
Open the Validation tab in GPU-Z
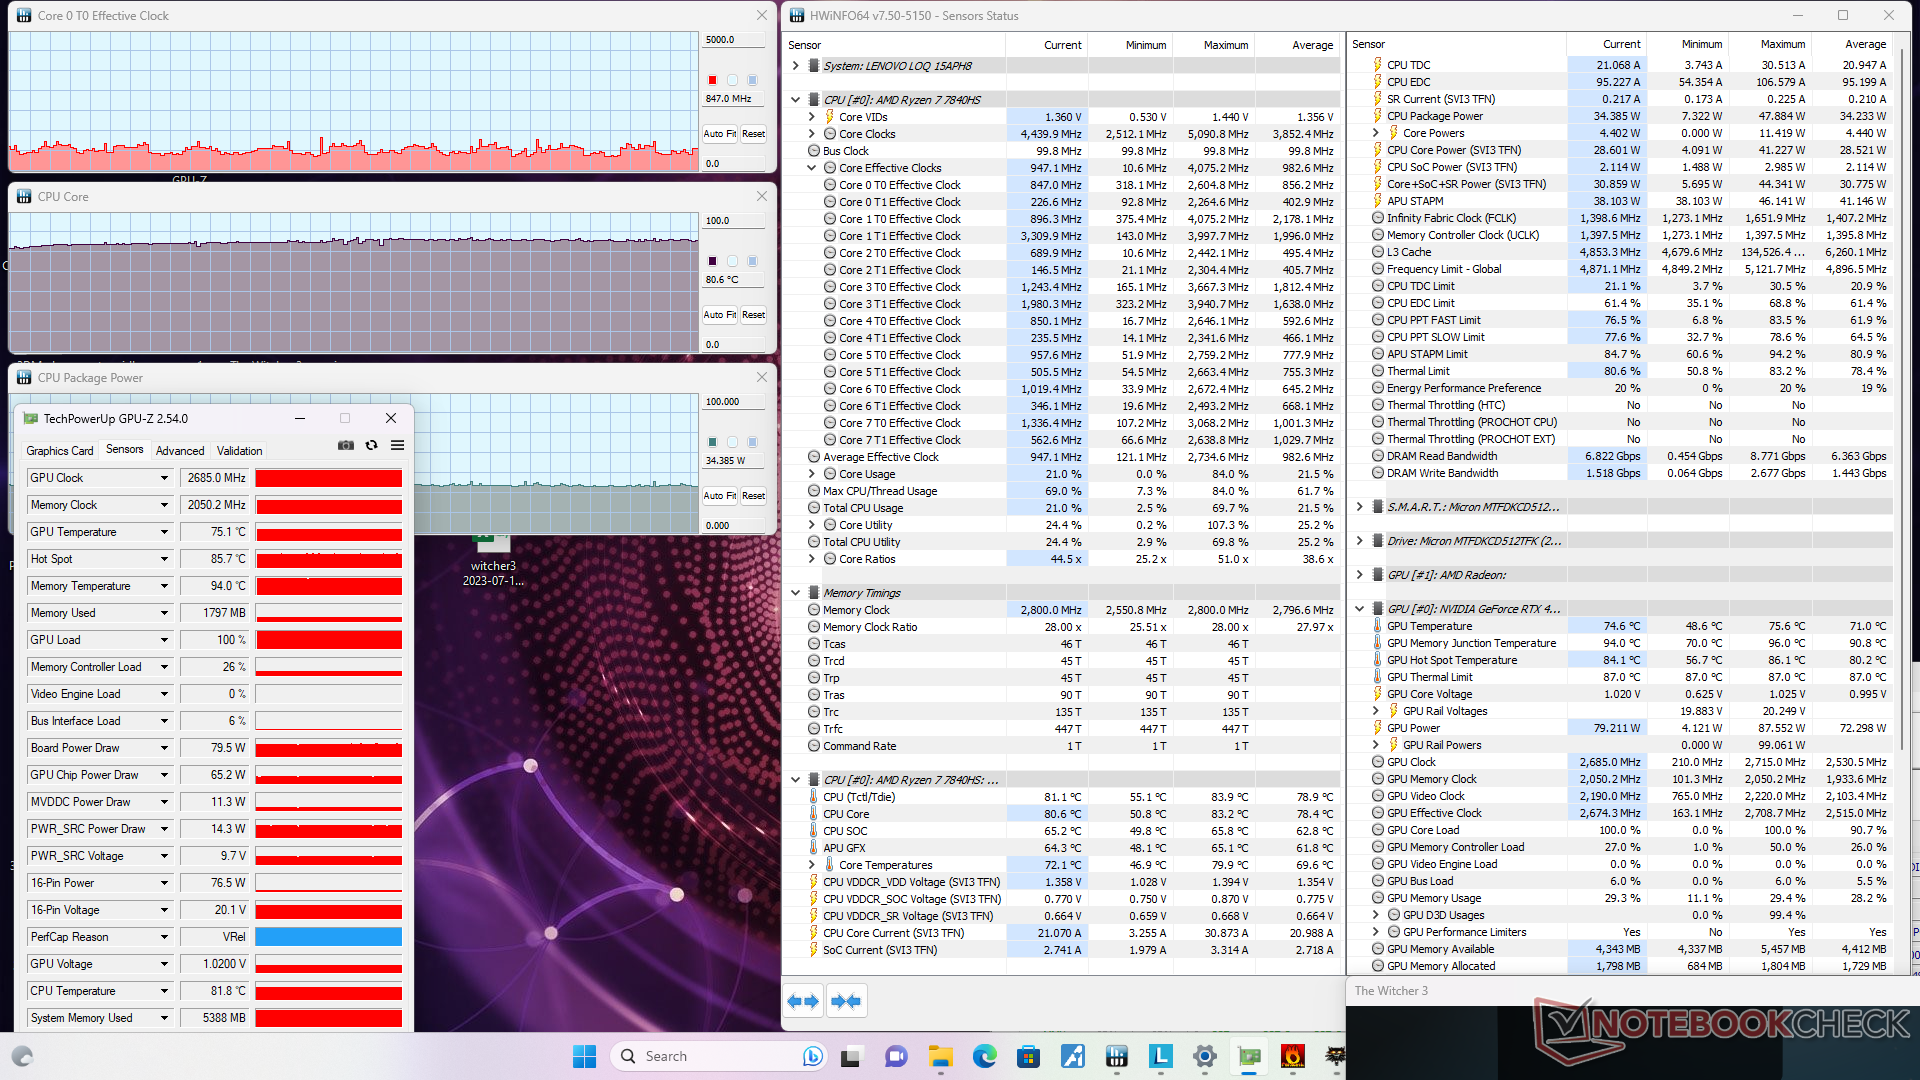coord(240,451)
